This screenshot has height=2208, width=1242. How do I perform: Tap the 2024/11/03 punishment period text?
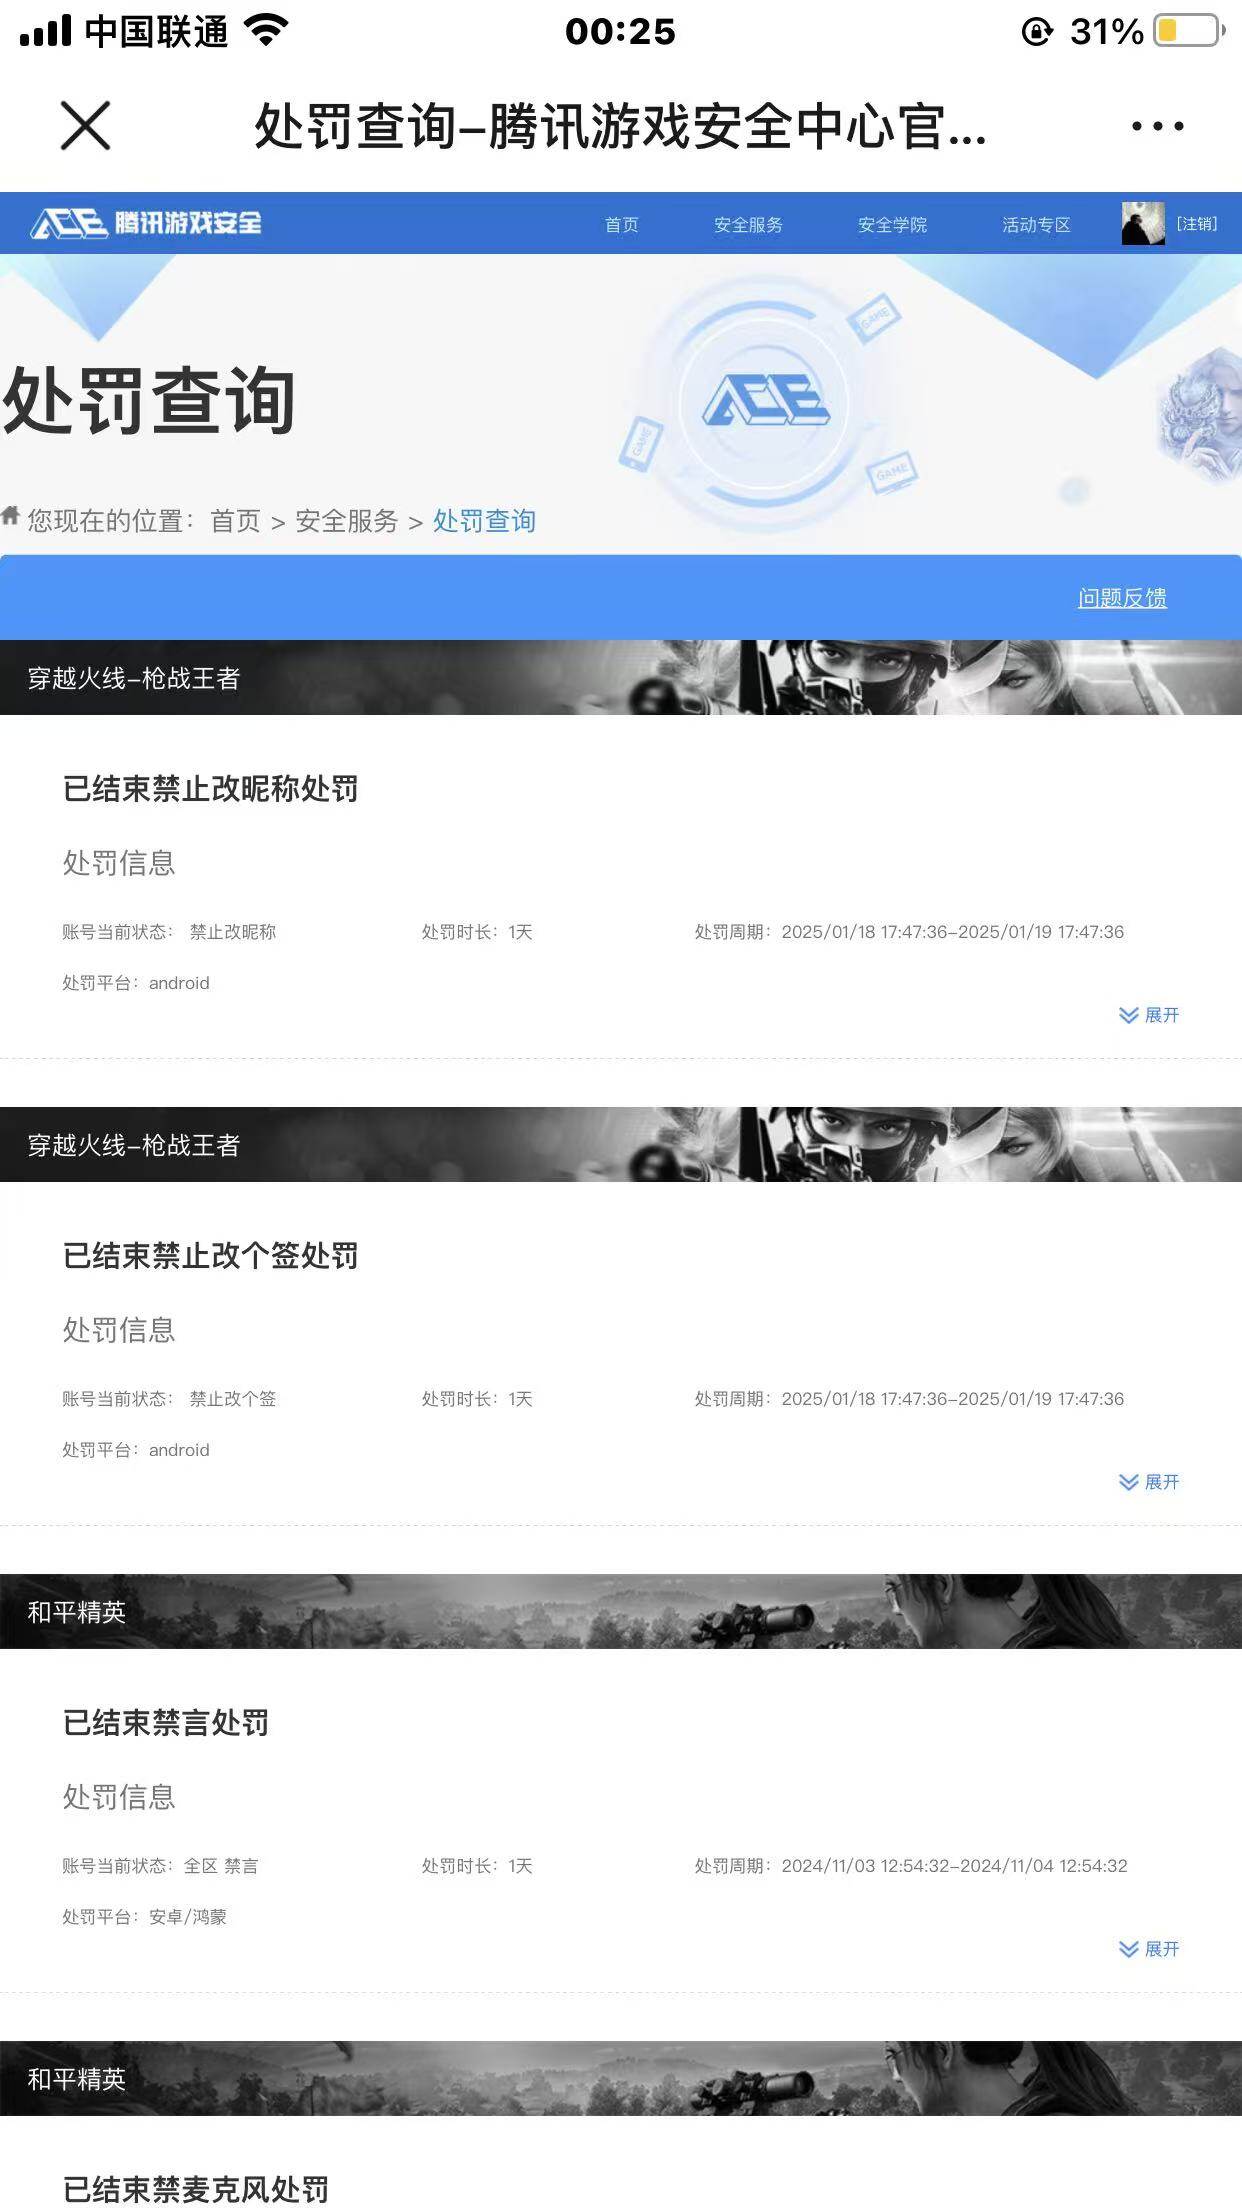coord(911,1866)
